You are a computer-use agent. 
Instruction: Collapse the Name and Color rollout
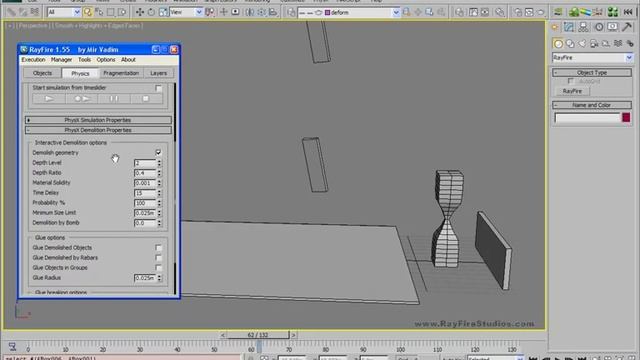pyautogui.click(x=592, y=105)
